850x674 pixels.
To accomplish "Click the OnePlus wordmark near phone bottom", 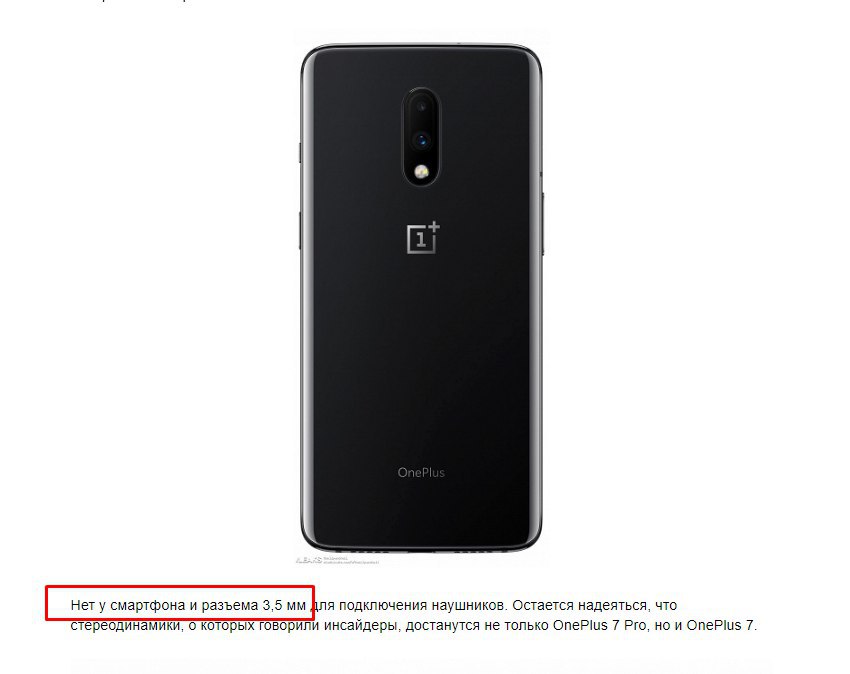I will 421,472.
